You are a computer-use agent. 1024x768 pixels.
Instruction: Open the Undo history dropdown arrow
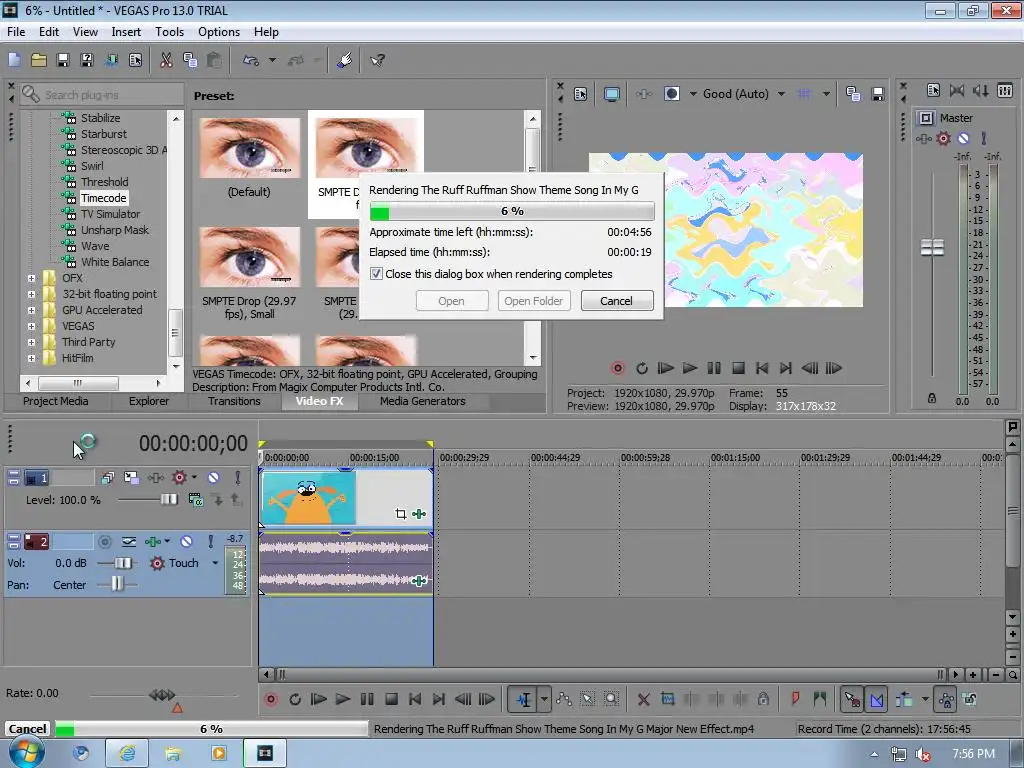(x=272, y=61)
